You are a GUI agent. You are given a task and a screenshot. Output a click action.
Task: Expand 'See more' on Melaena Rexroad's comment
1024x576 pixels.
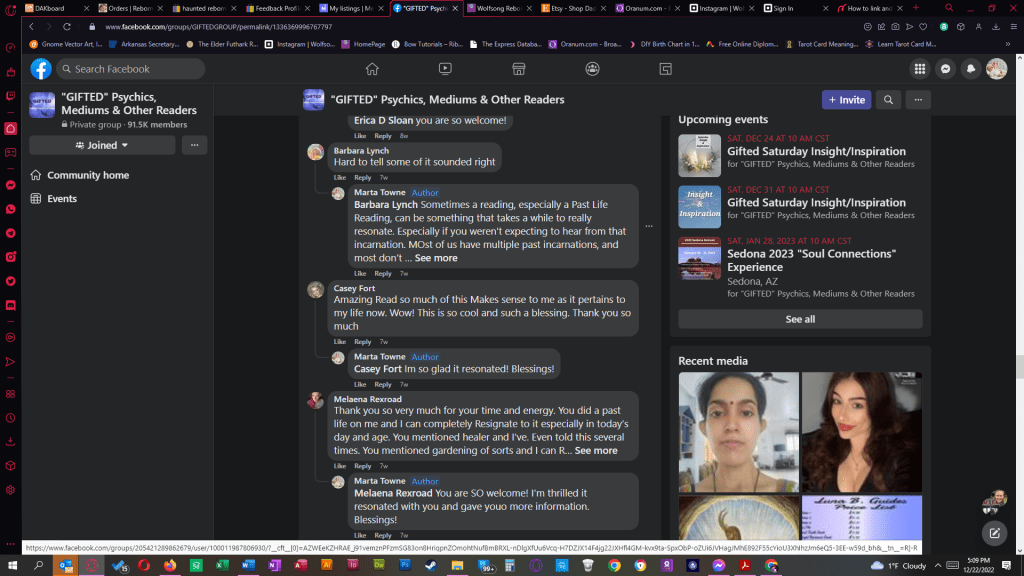pyautogui.click(x=596, y=451)
